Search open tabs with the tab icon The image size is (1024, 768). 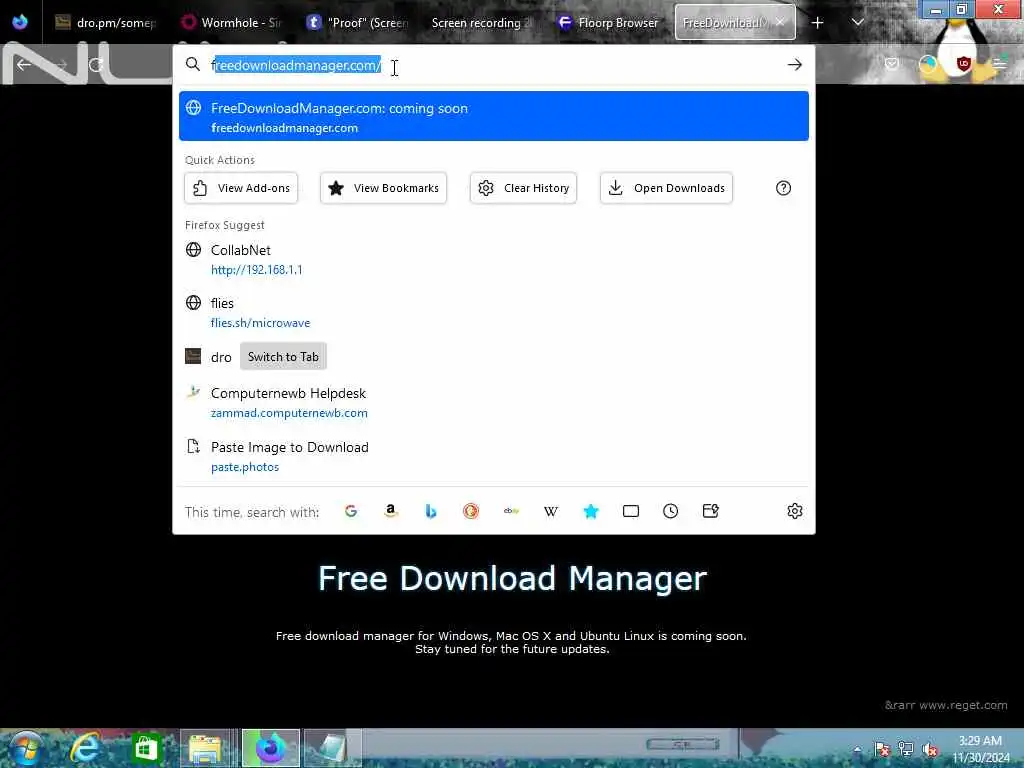[x=631, y=511]
